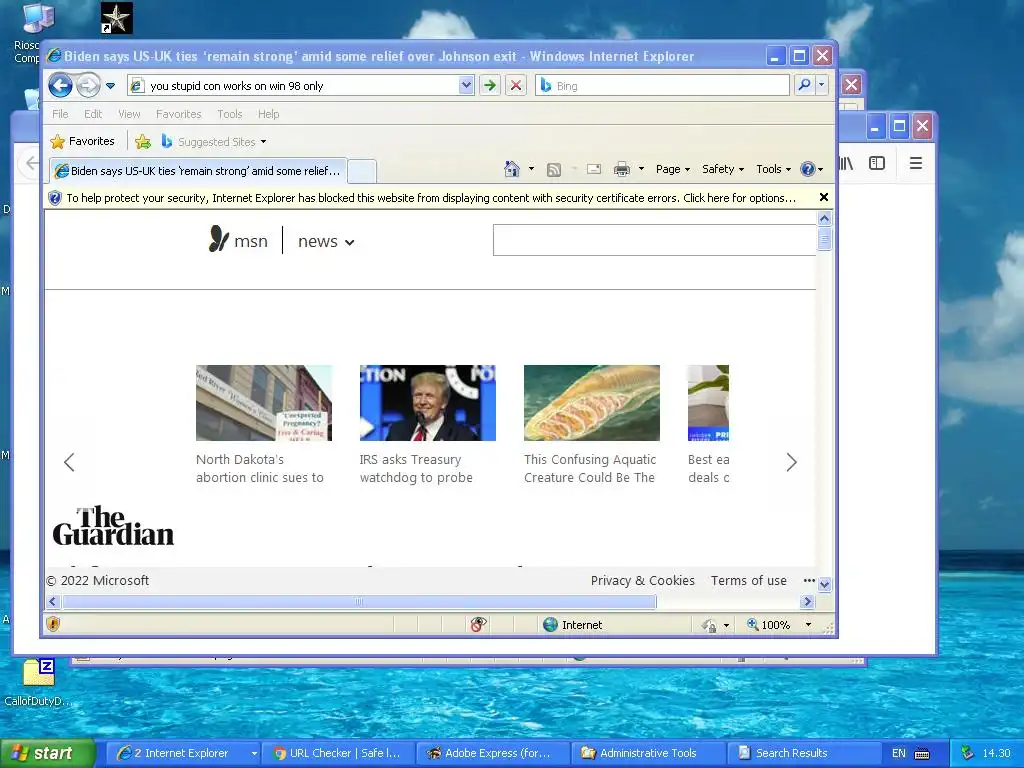Expand the Home button dropdown arrow
The image size is (1024, 768).
[531, 169]
